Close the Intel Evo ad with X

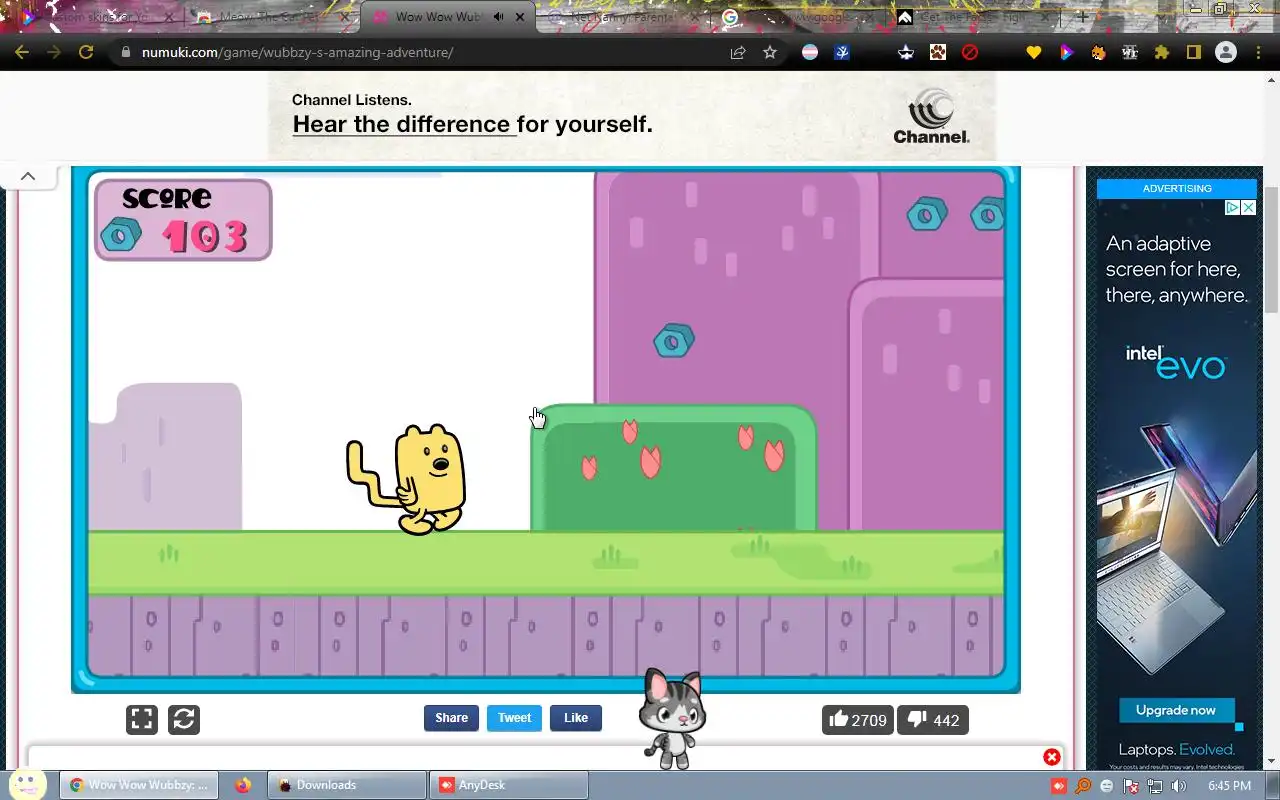coord(1248,208)
